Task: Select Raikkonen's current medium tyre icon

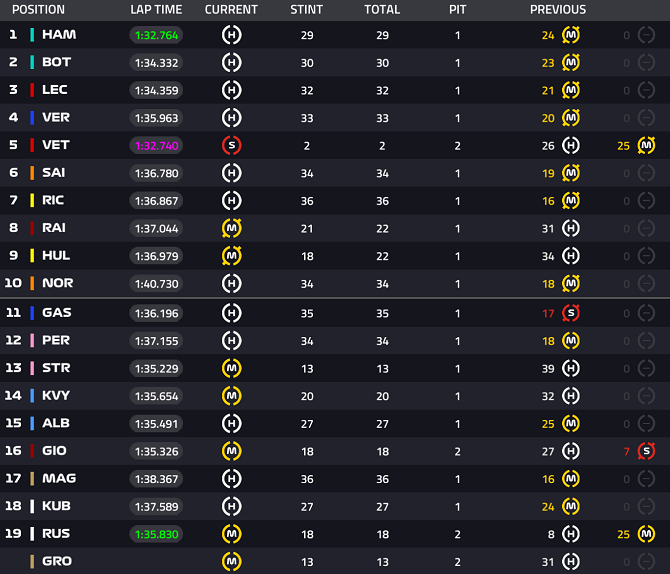Action: [x=231, y=228]
